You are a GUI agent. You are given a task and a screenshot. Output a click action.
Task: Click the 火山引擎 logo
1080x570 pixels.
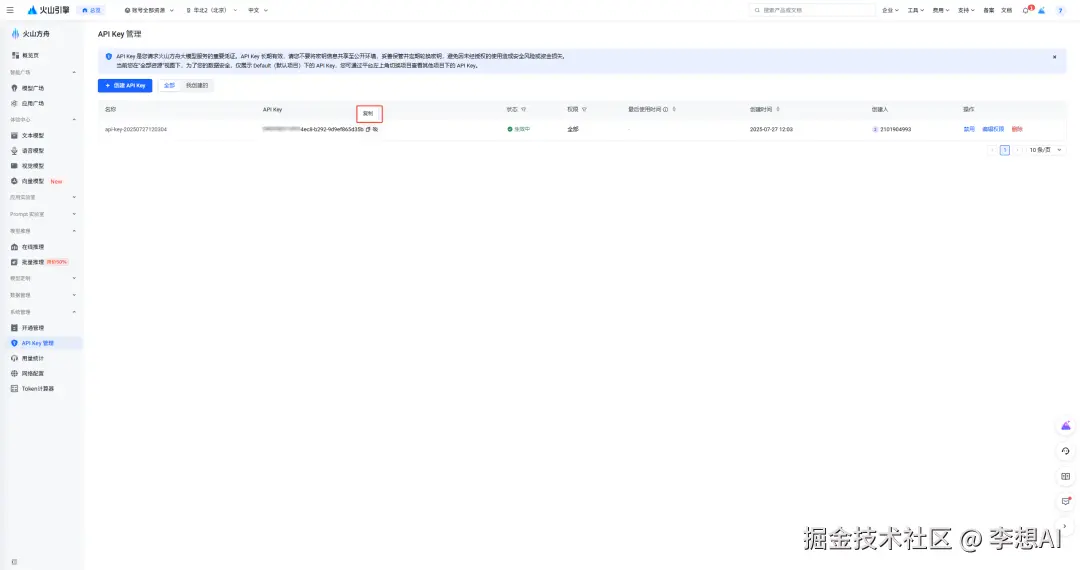[x=48, y=10]
